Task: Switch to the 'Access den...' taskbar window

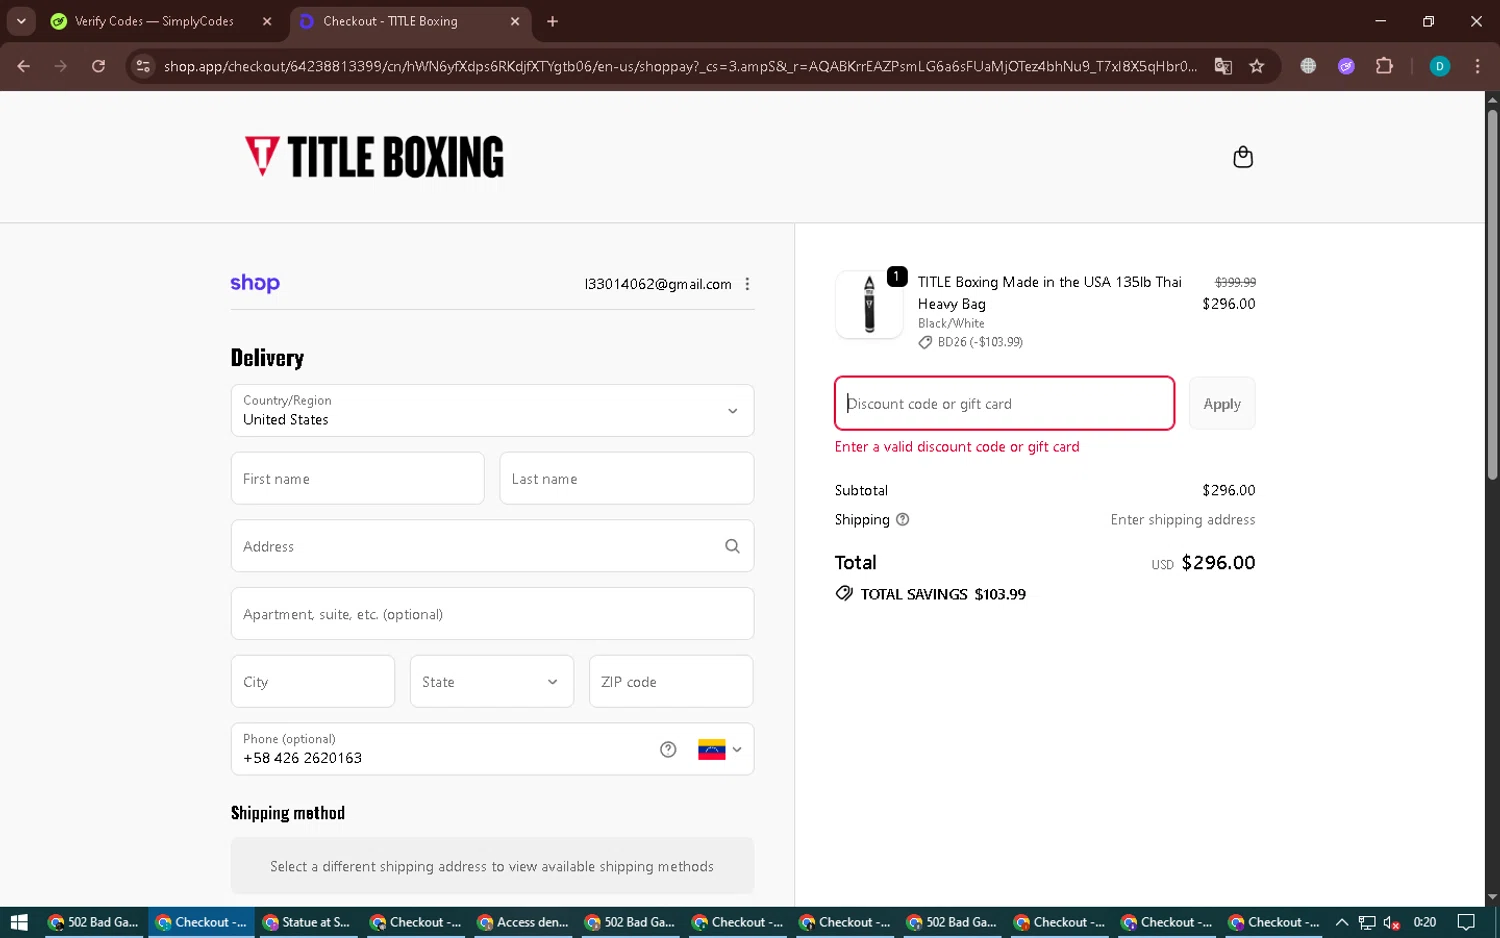Action: coord(523,922)
